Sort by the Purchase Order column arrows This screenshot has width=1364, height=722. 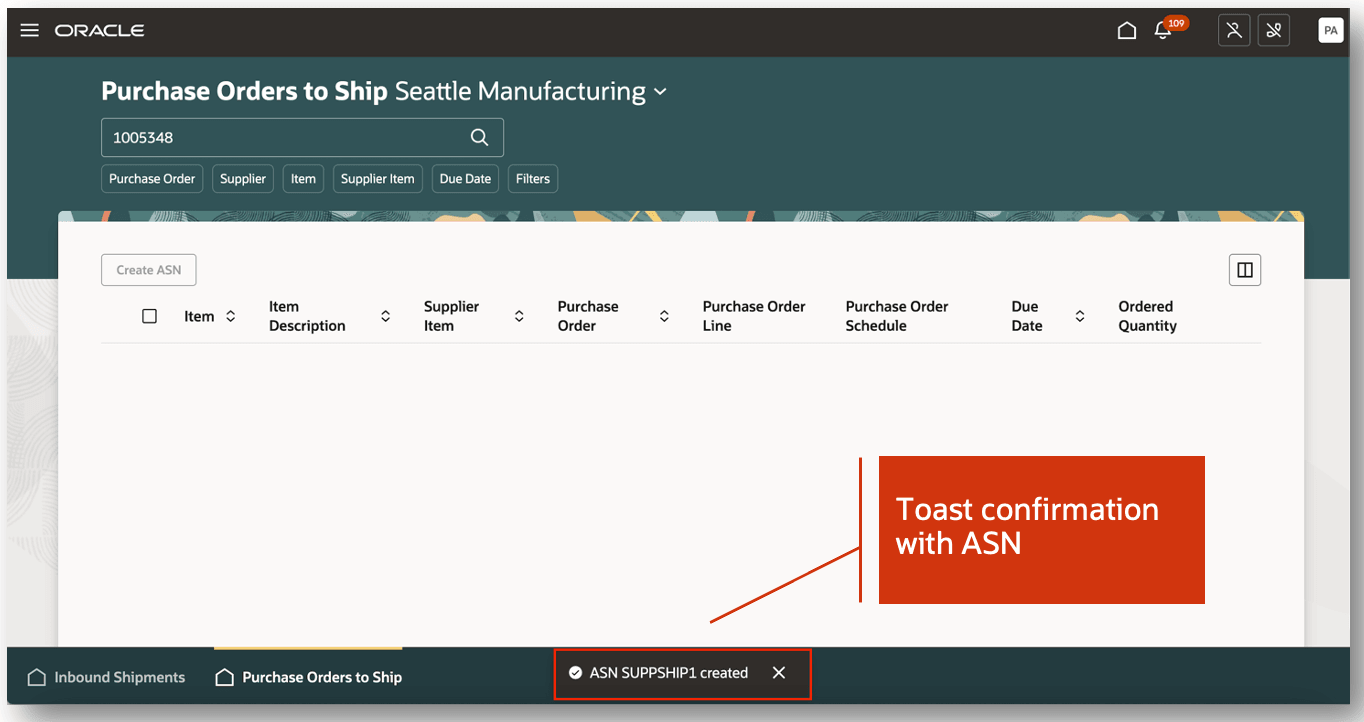point(664,316)
